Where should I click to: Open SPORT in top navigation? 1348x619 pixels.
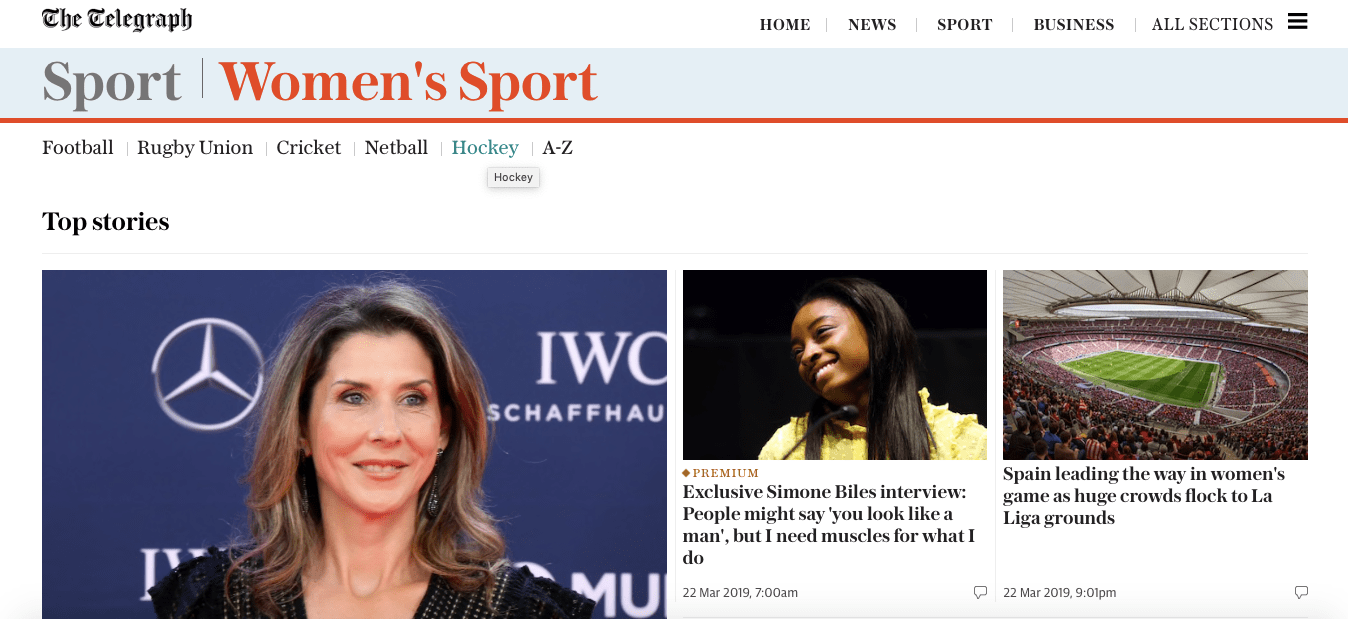(x=964, y=24)
